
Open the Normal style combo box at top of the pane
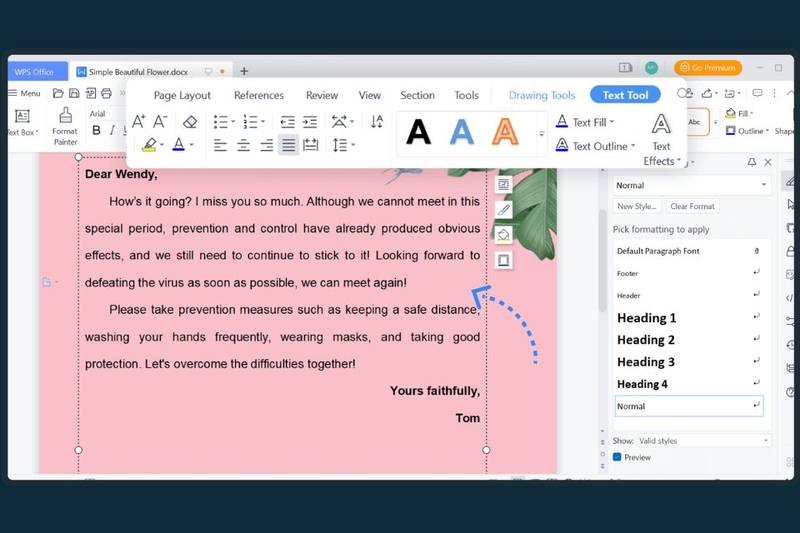click(x=691, y=185)
